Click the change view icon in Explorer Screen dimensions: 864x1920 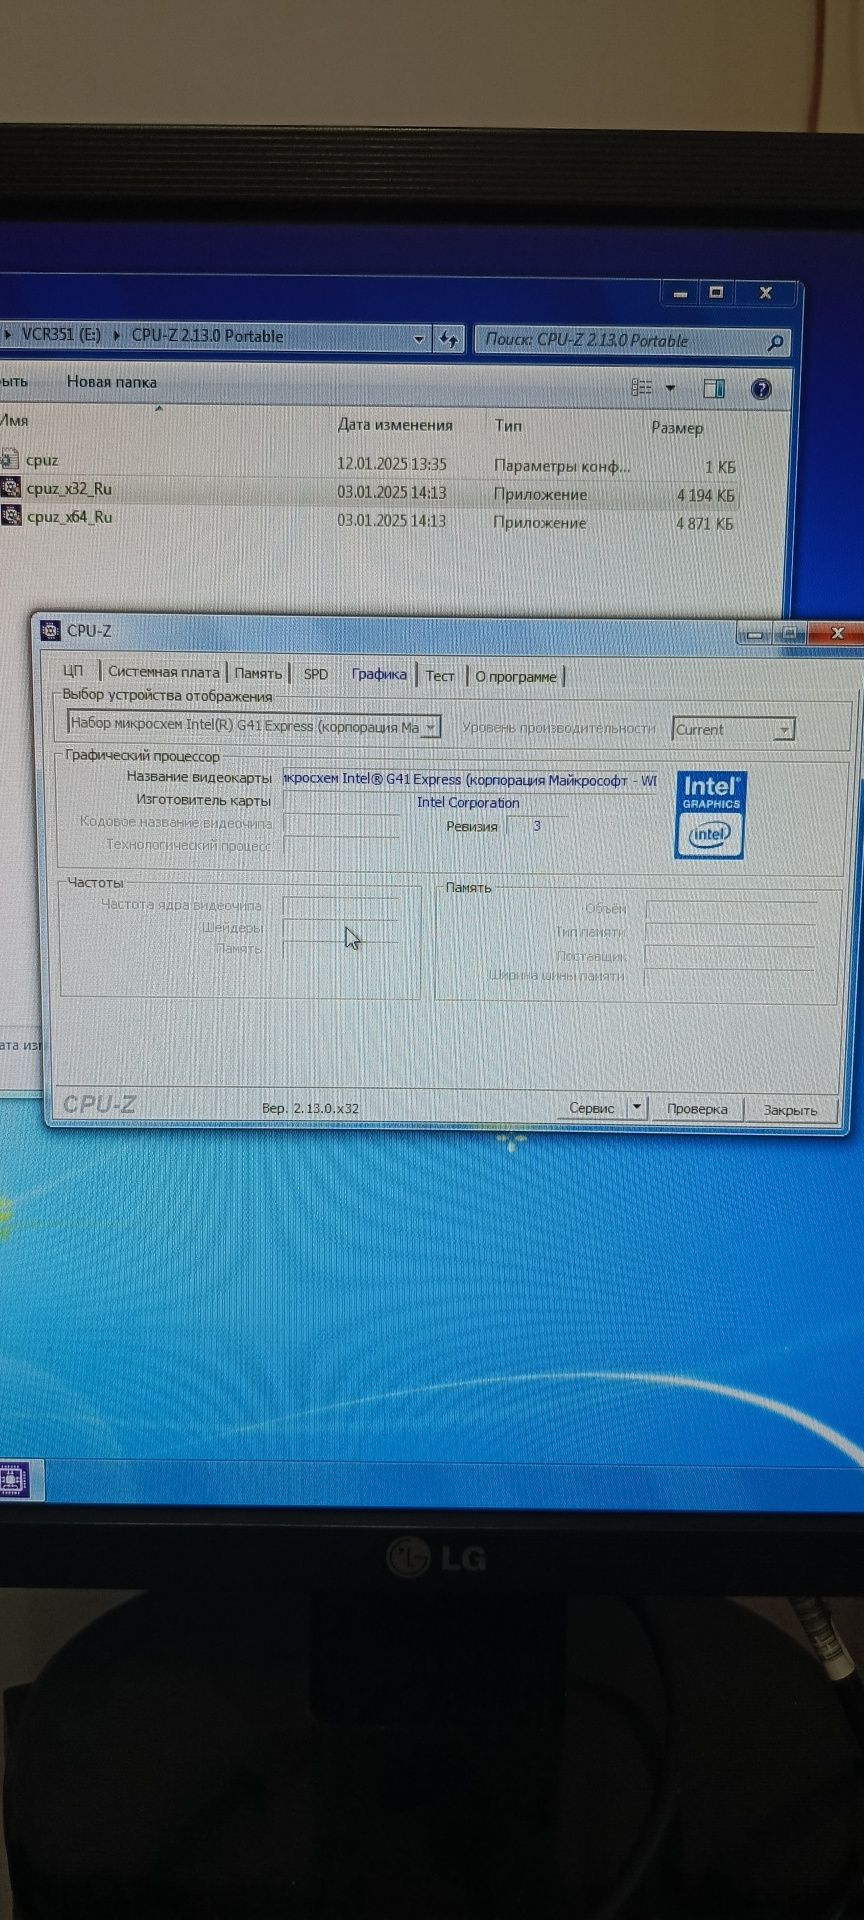(642, 387)
